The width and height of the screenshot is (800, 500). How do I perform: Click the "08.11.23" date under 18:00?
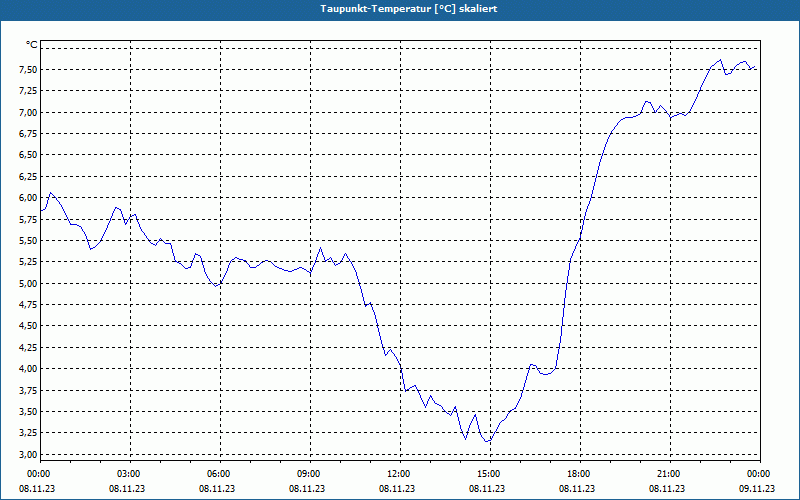pyautogui.click(x=577, y=489)
